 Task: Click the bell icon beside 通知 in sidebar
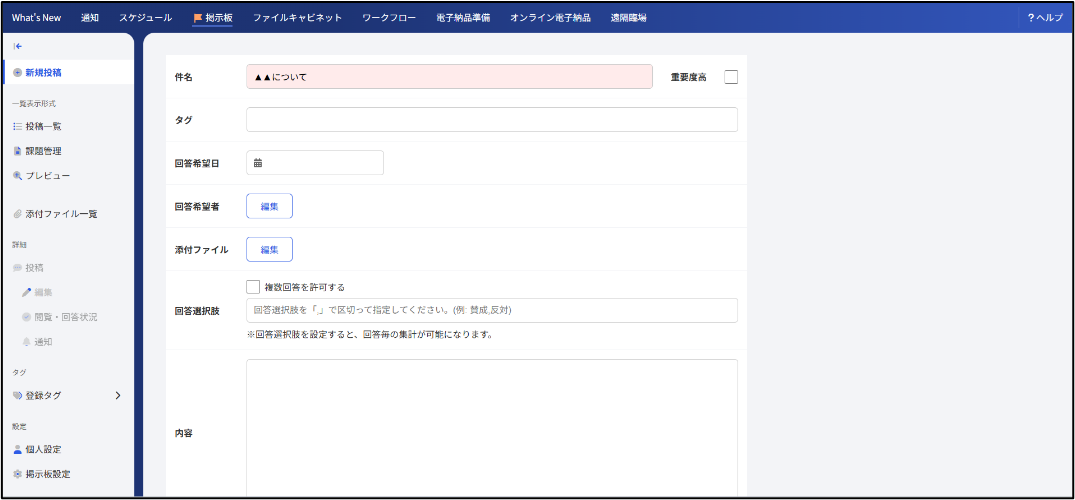[27, 342]
